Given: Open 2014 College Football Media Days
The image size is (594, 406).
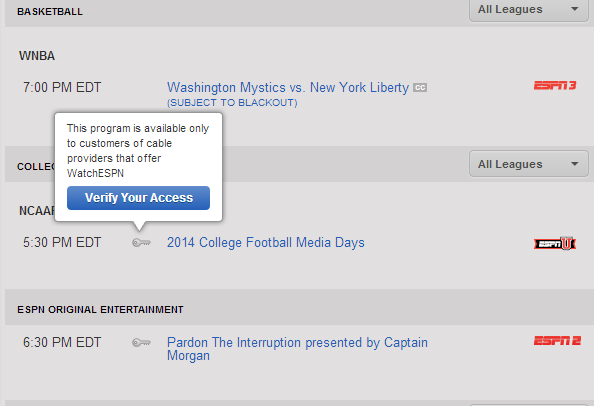Looking at the screenshot, I should 266,242.
